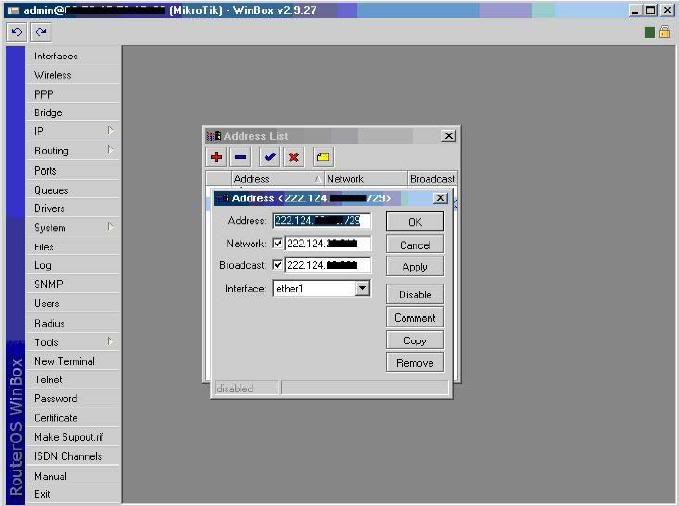Sort by the Broadcast column header
The image size is (679, 506).
tap(432, 178)
